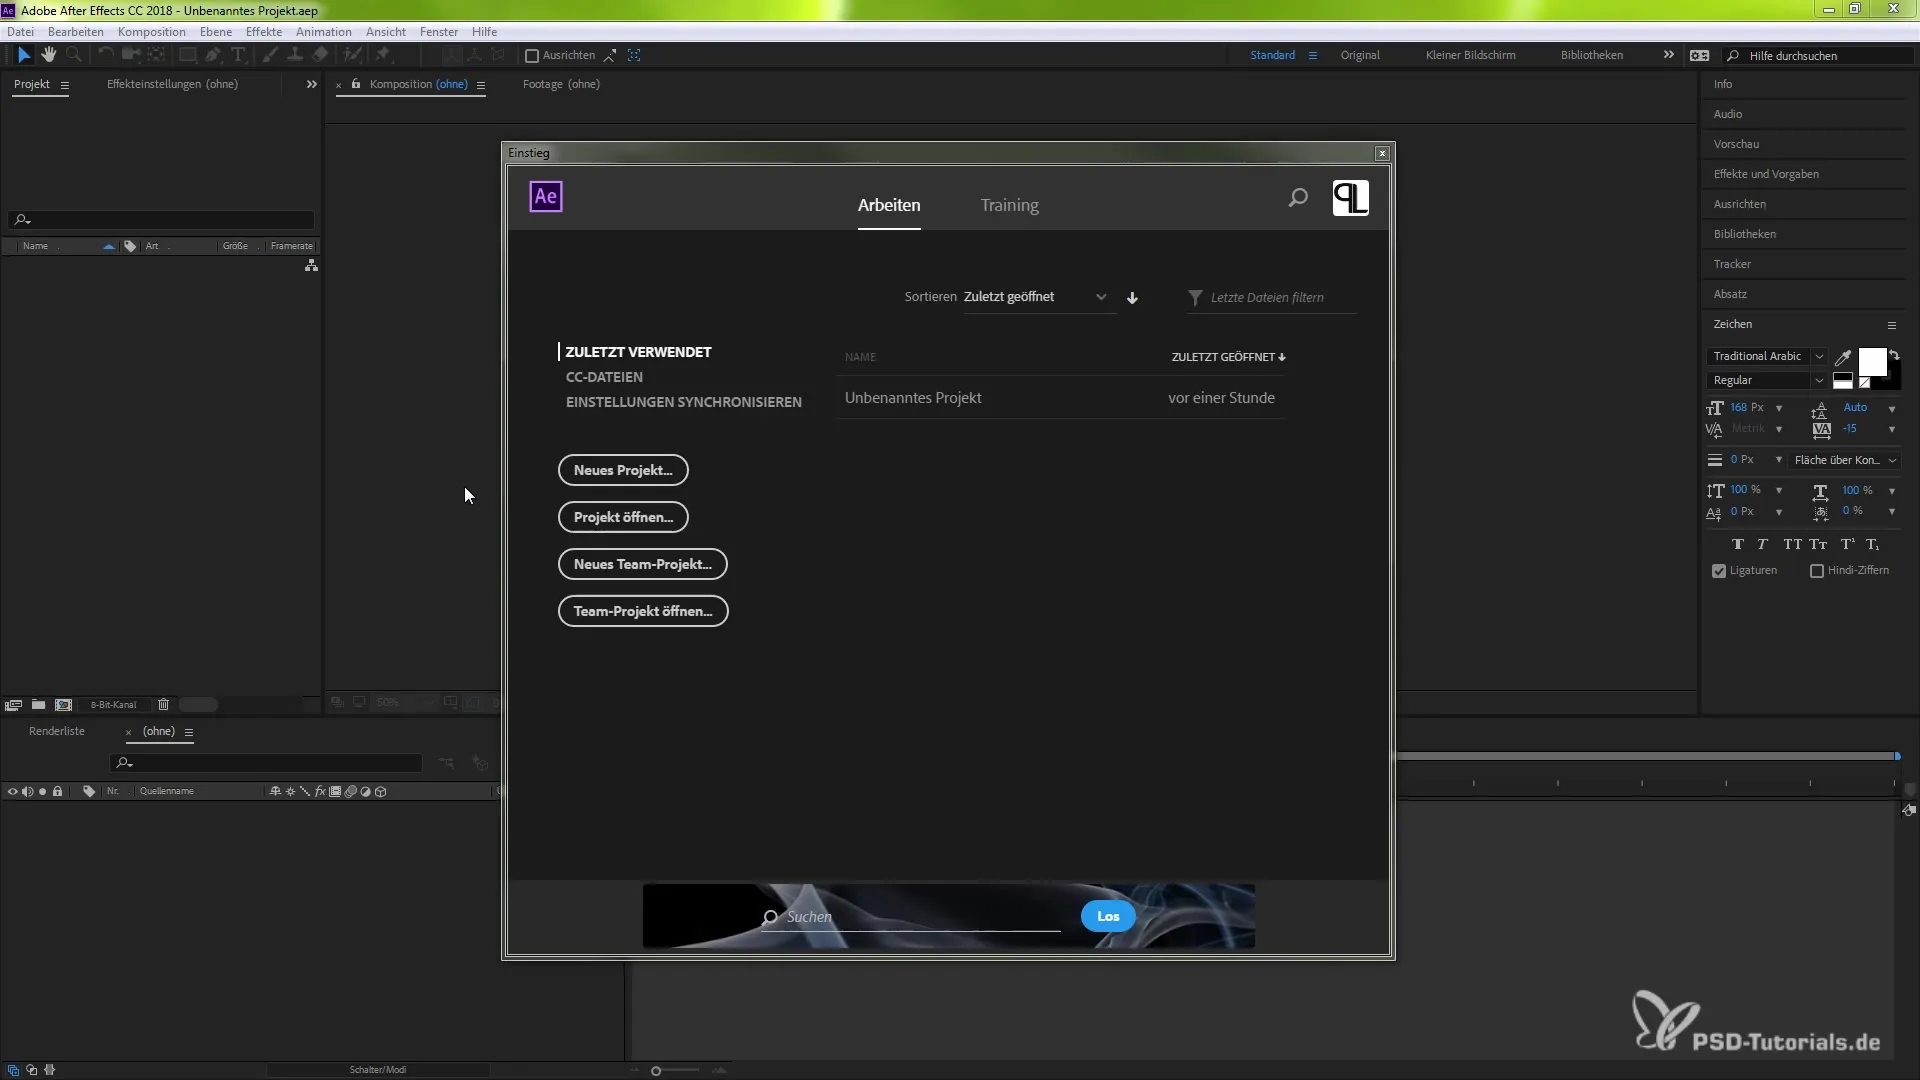The width and height of the screenshot is (1920, 1080).
Task: Open the CC-DATEIEN section link
Action: click(x=604, y=377)
